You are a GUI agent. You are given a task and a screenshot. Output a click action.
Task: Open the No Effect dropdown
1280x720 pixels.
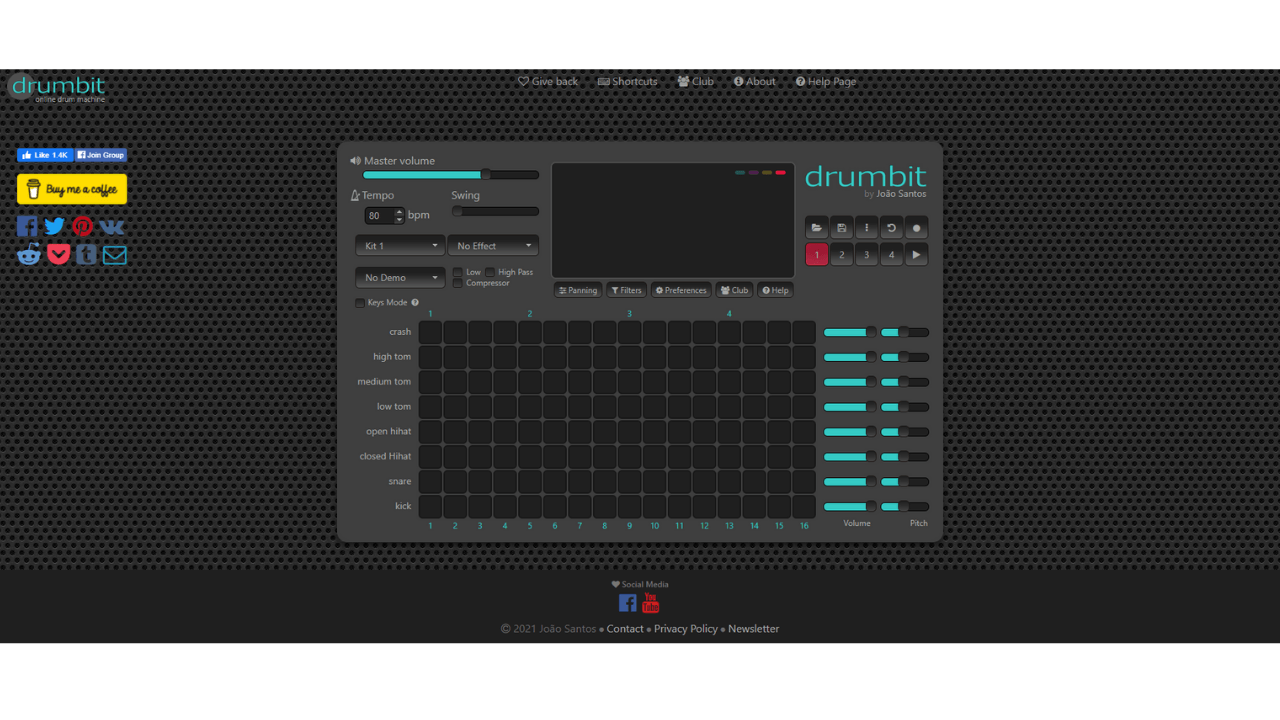pos(493,245)
